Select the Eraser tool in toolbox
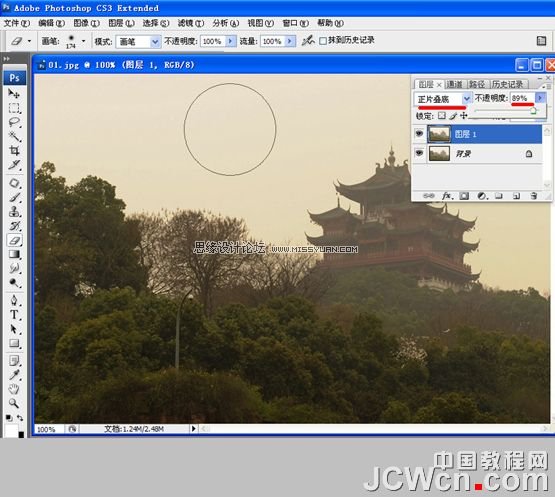 15,240
